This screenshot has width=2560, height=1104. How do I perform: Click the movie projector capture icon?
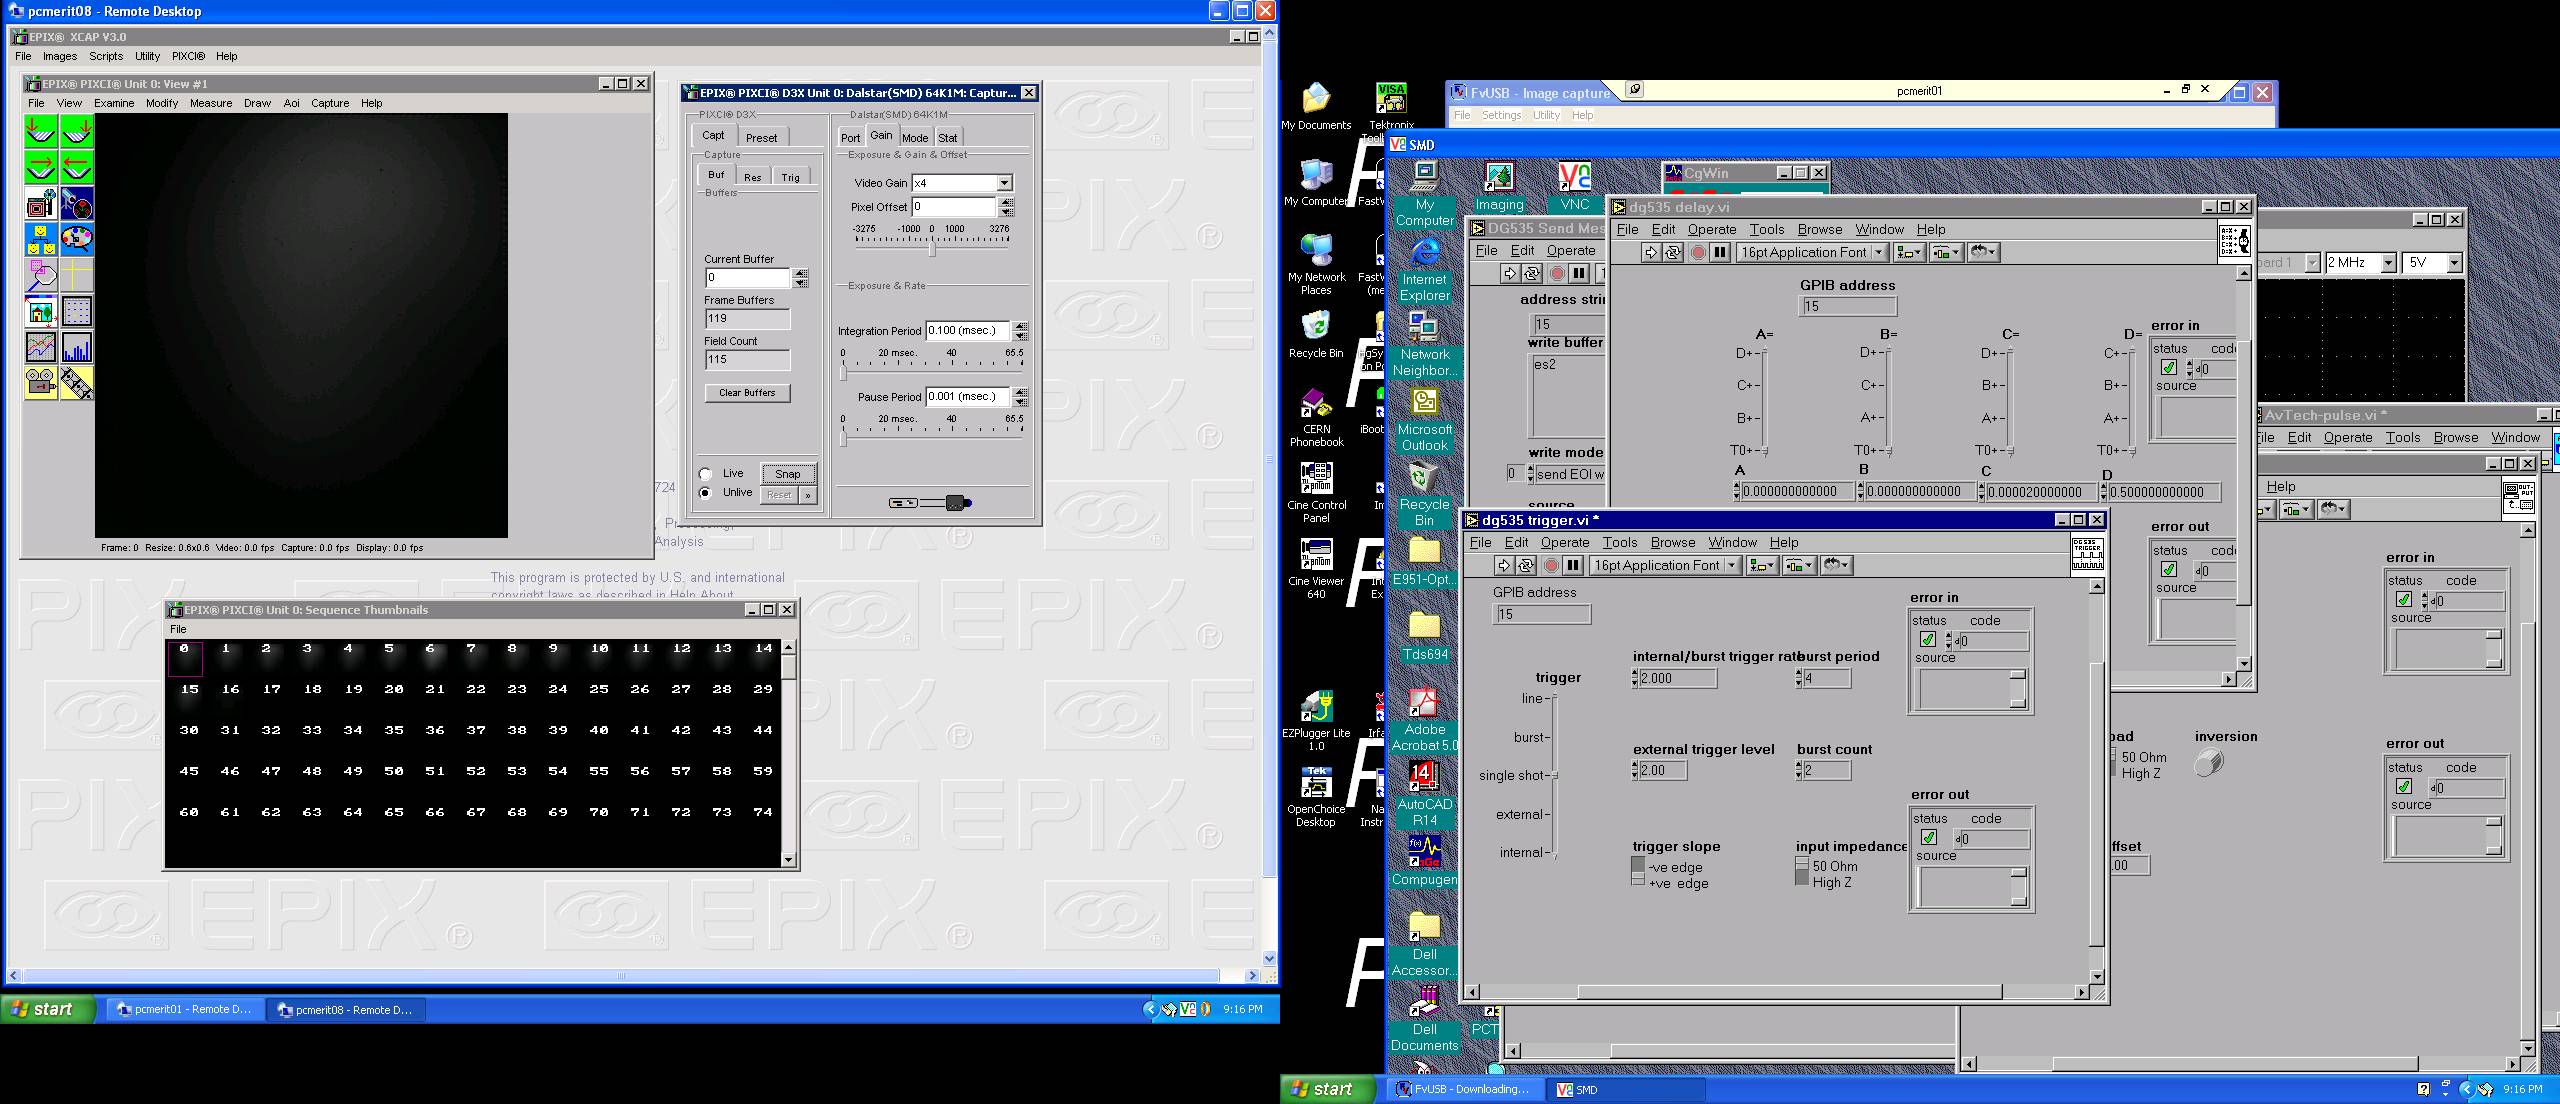point(40,204)
